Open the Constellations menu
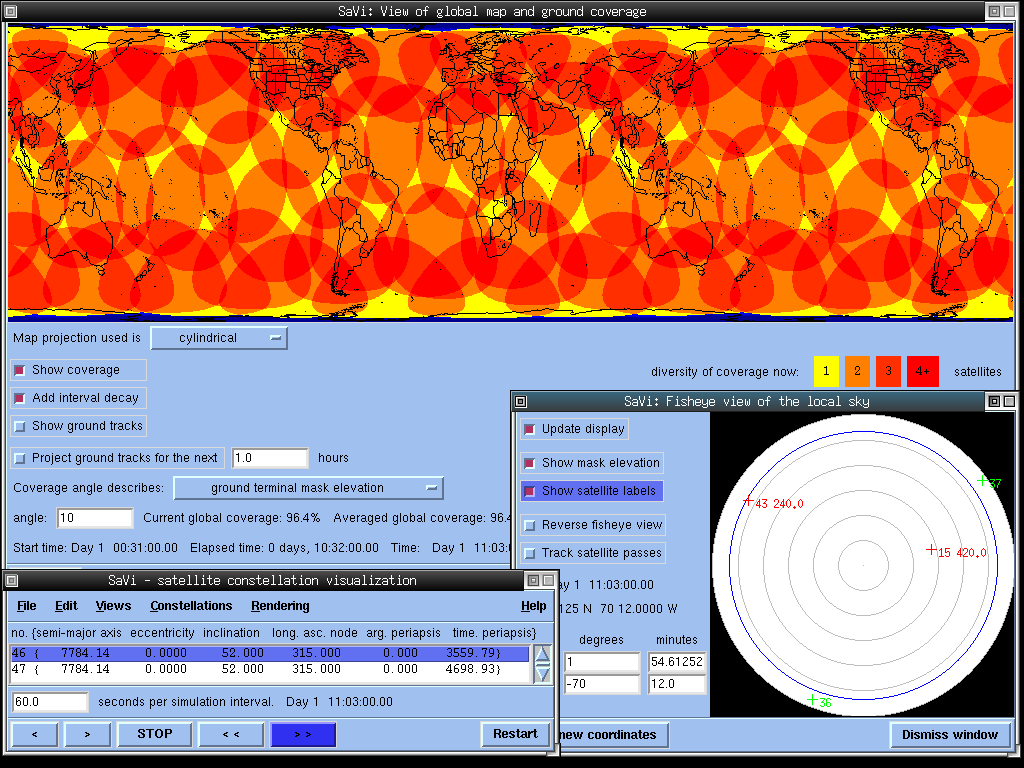This screenshot has height=768, width=1024. pyautogui.click(x=191, y=606)
